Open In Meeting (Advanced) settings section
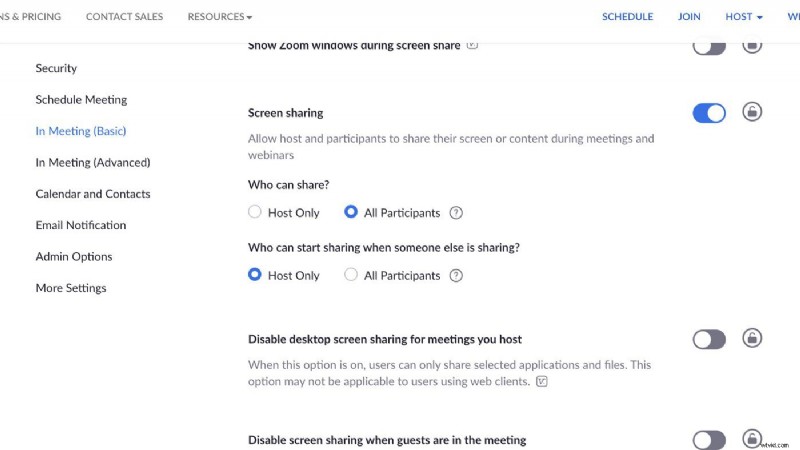 [93, 163]
